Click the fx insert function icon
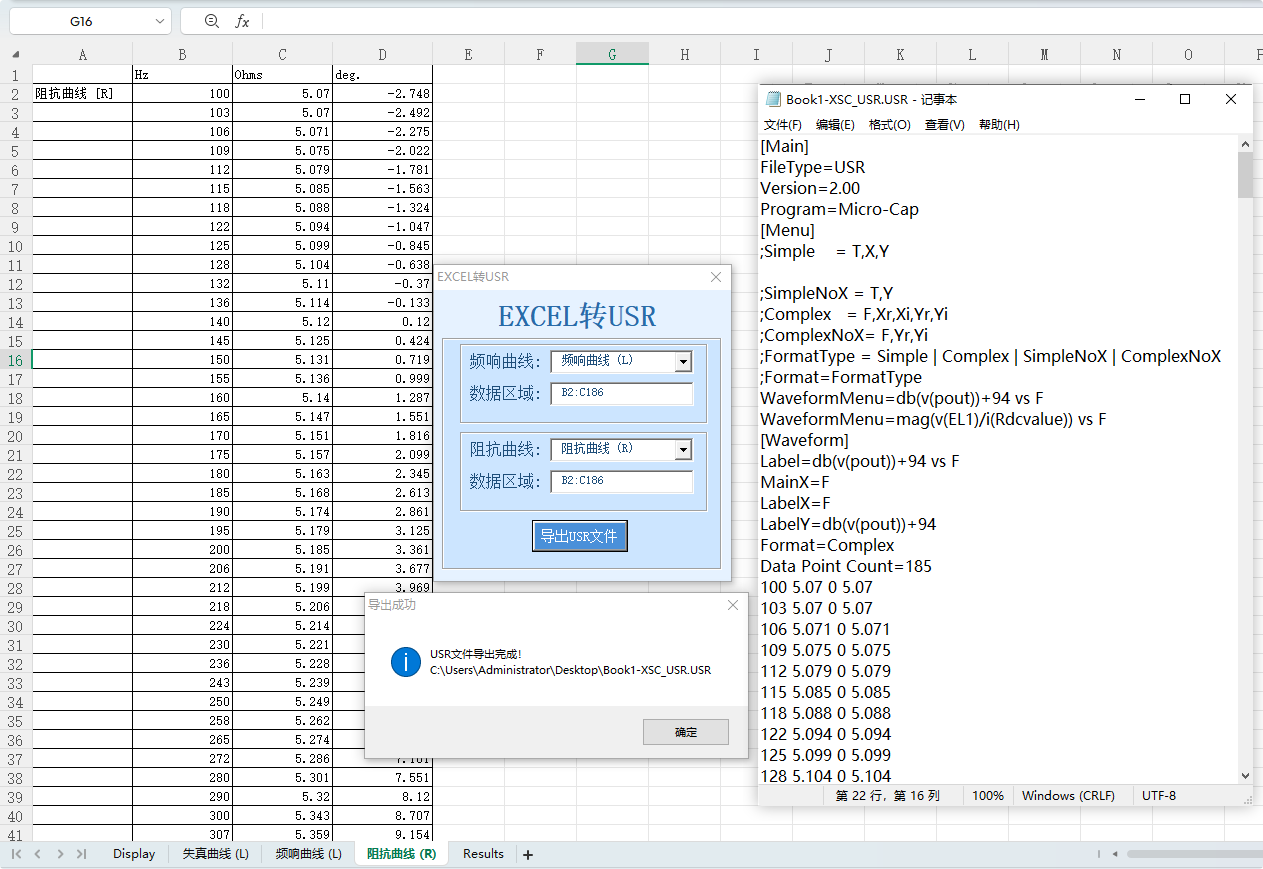The width and height of the screenshot is (1263, 869). pyautogui.click(x=242, y=21)
